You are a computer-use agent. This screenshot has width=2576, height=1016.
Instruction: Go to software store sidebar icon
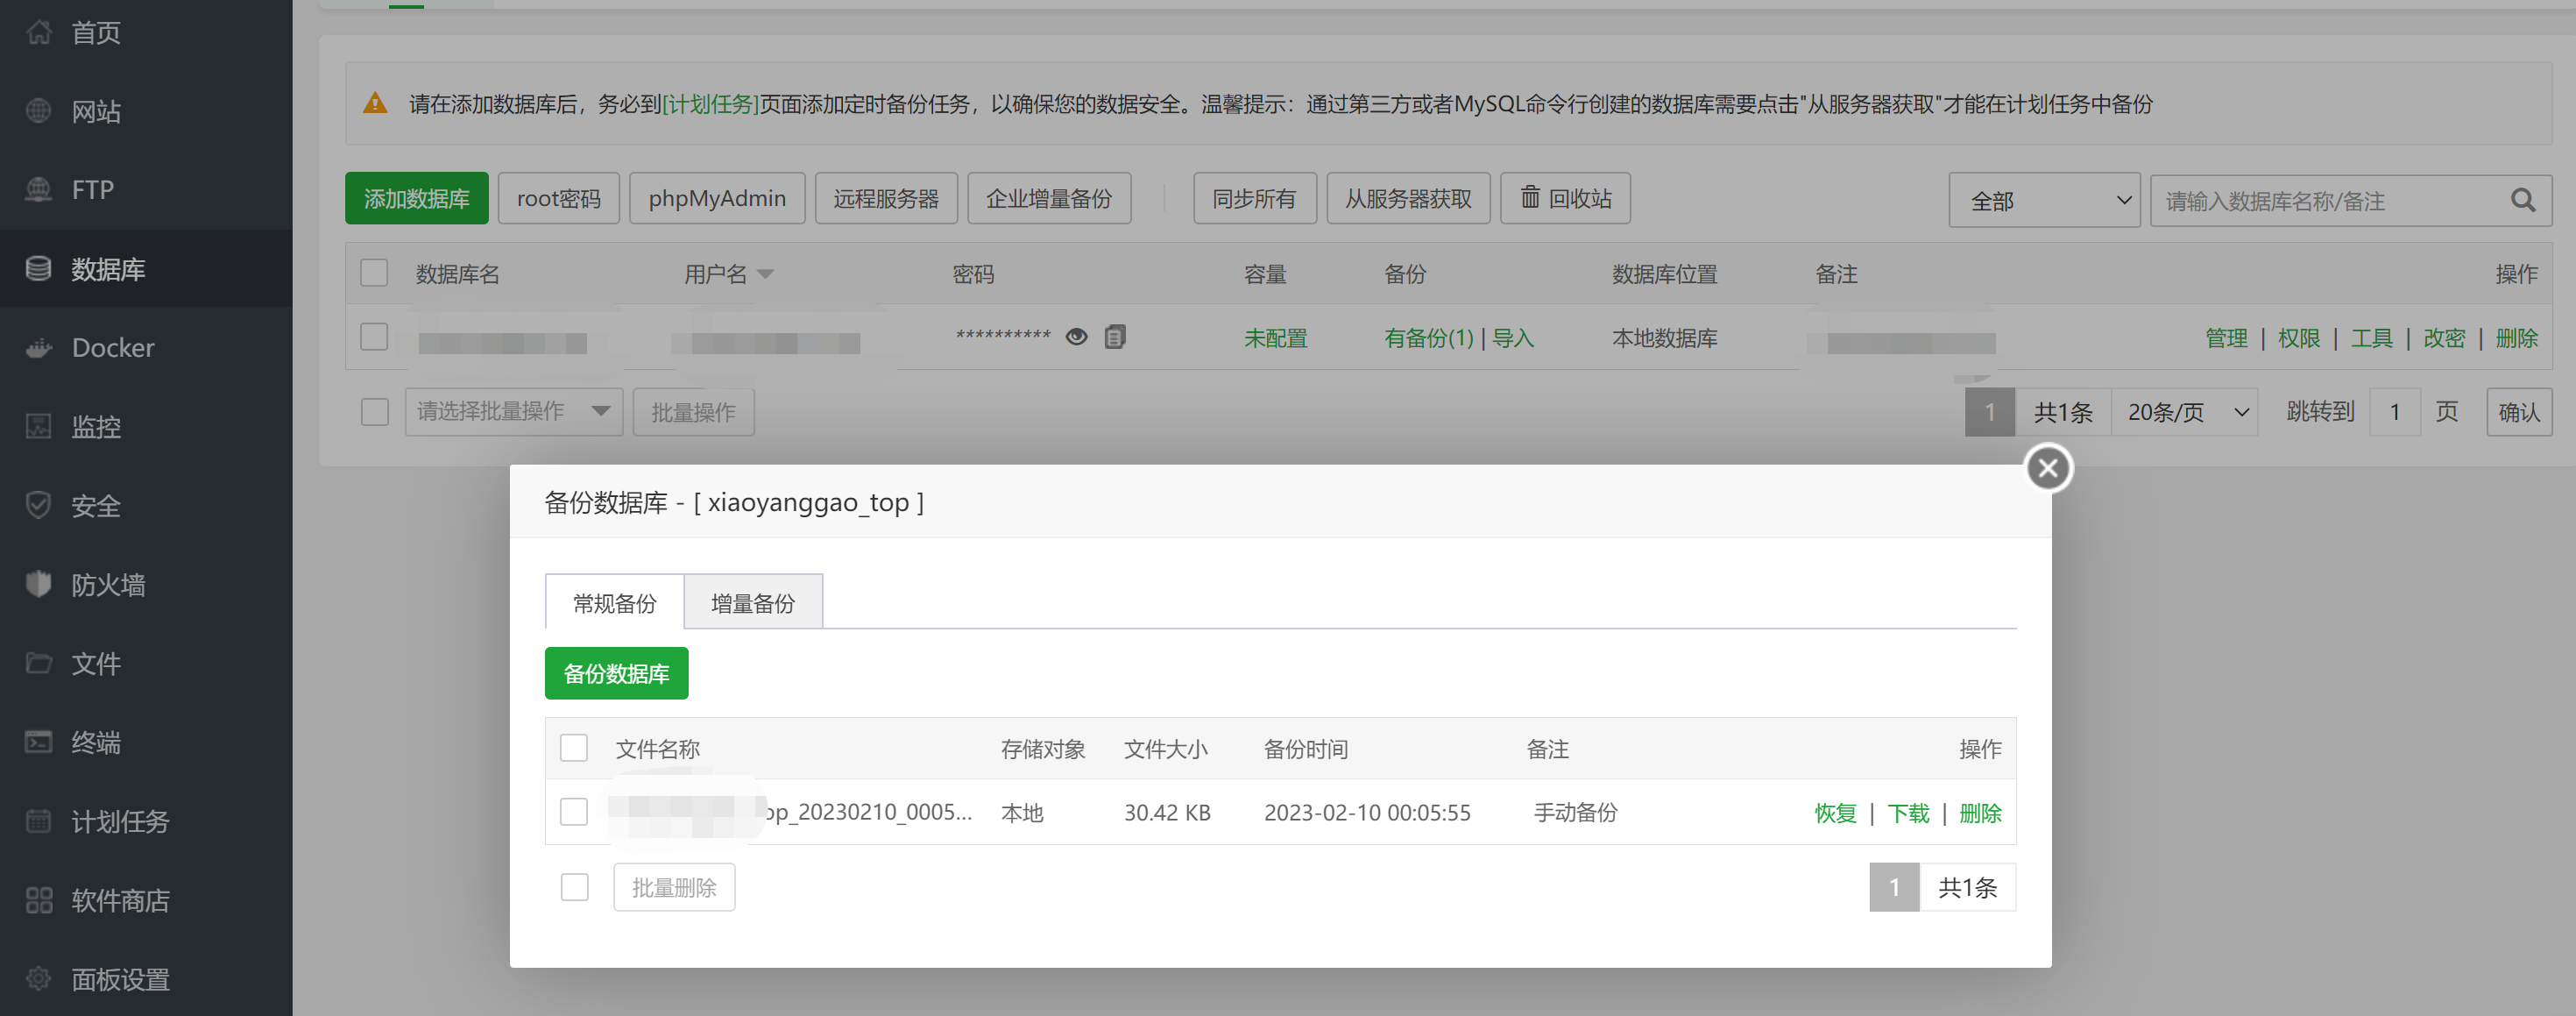point(38,900)
